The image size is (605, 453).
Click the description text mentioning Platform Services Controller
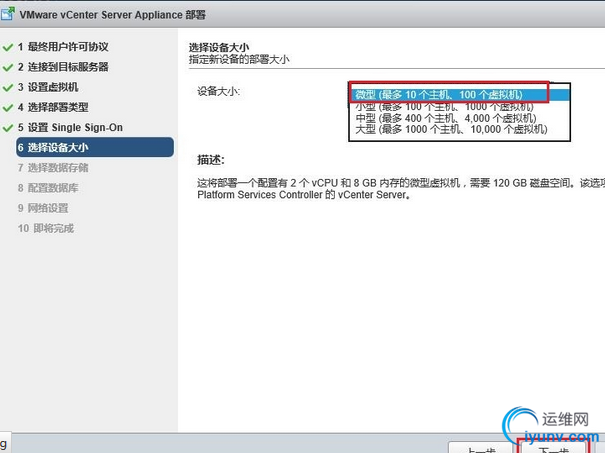(401, 189)
